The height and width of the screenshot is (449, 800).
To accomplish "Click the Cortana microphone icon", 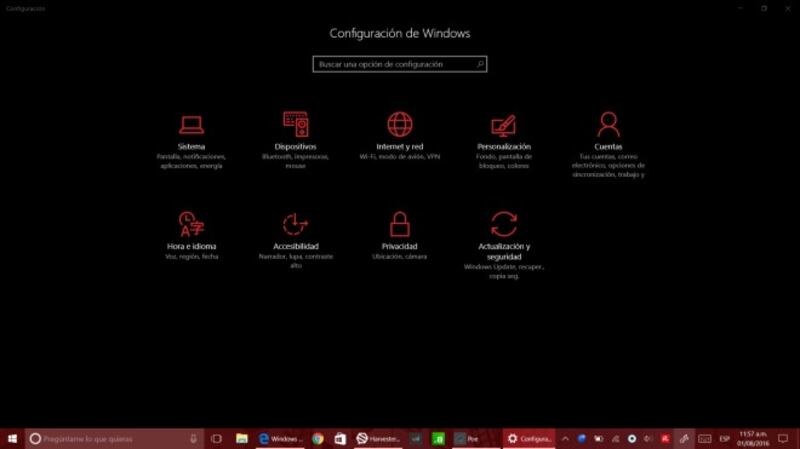I will [x=193, y=438].
